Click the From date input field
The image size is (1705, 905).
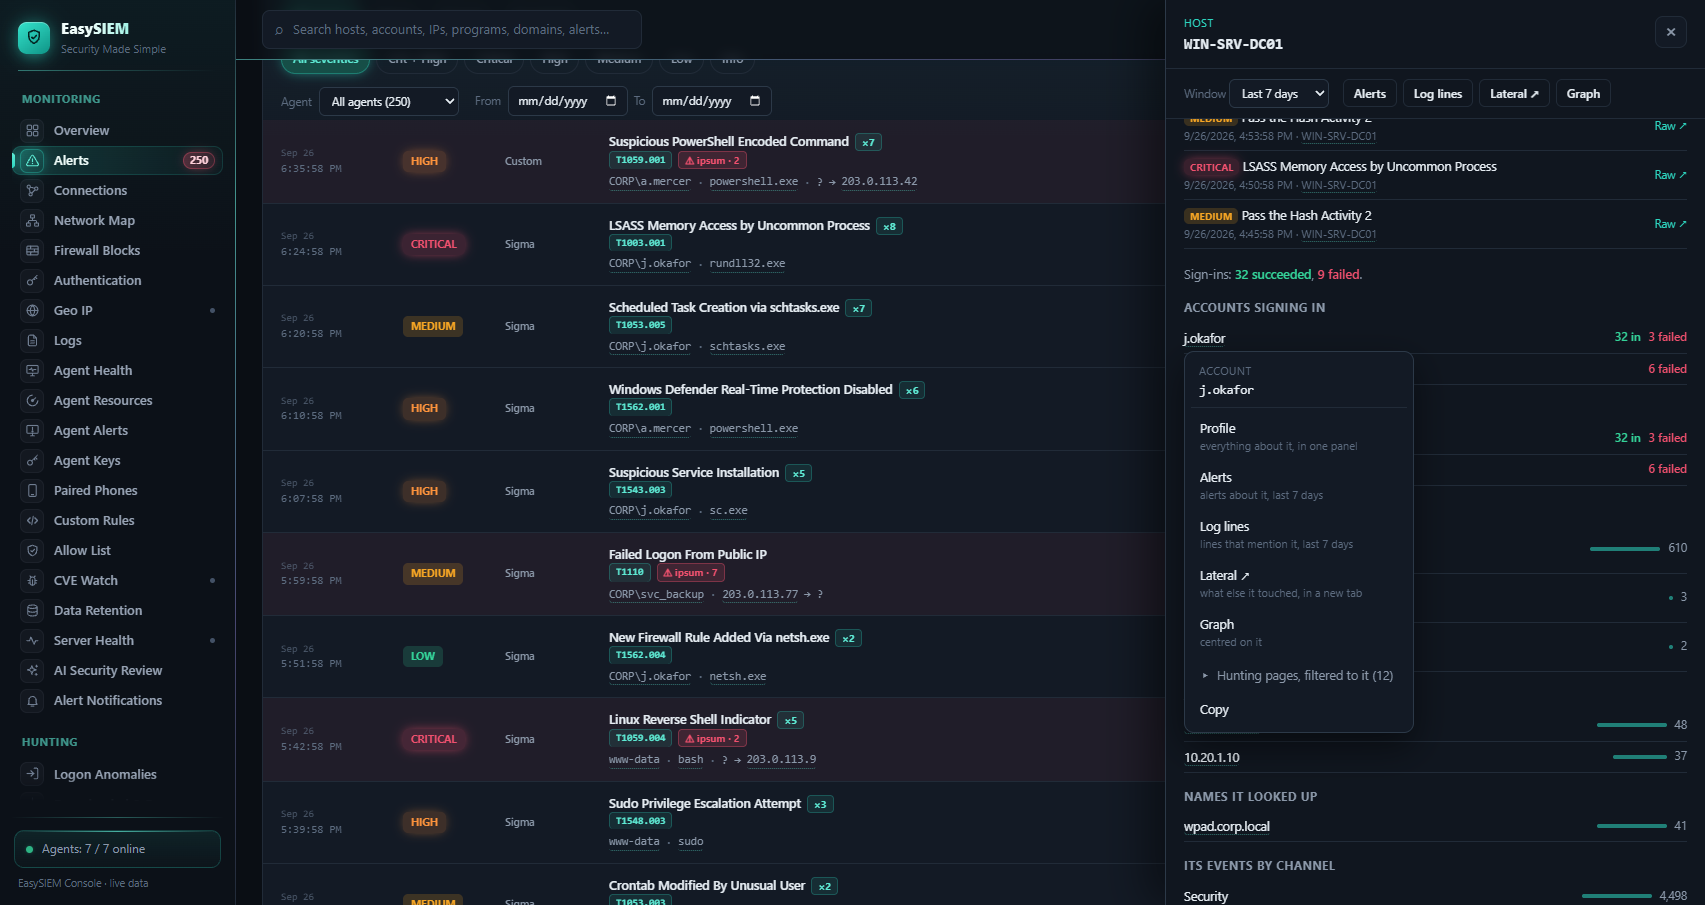[x=567, y=101]
